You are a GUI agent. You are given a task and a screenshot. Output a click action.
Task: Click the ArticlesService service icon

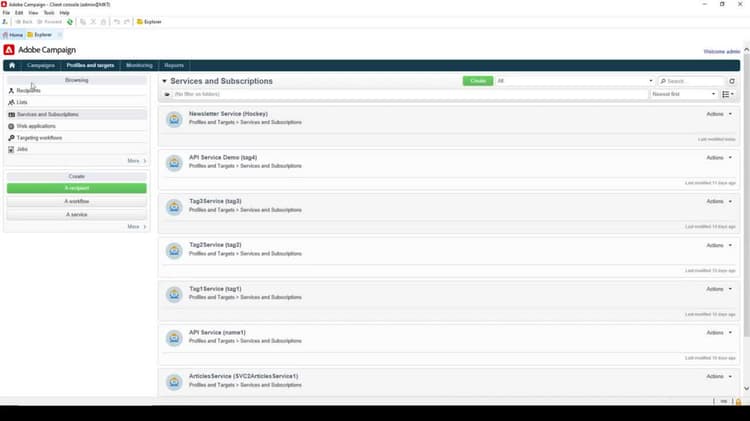[174, 382]
